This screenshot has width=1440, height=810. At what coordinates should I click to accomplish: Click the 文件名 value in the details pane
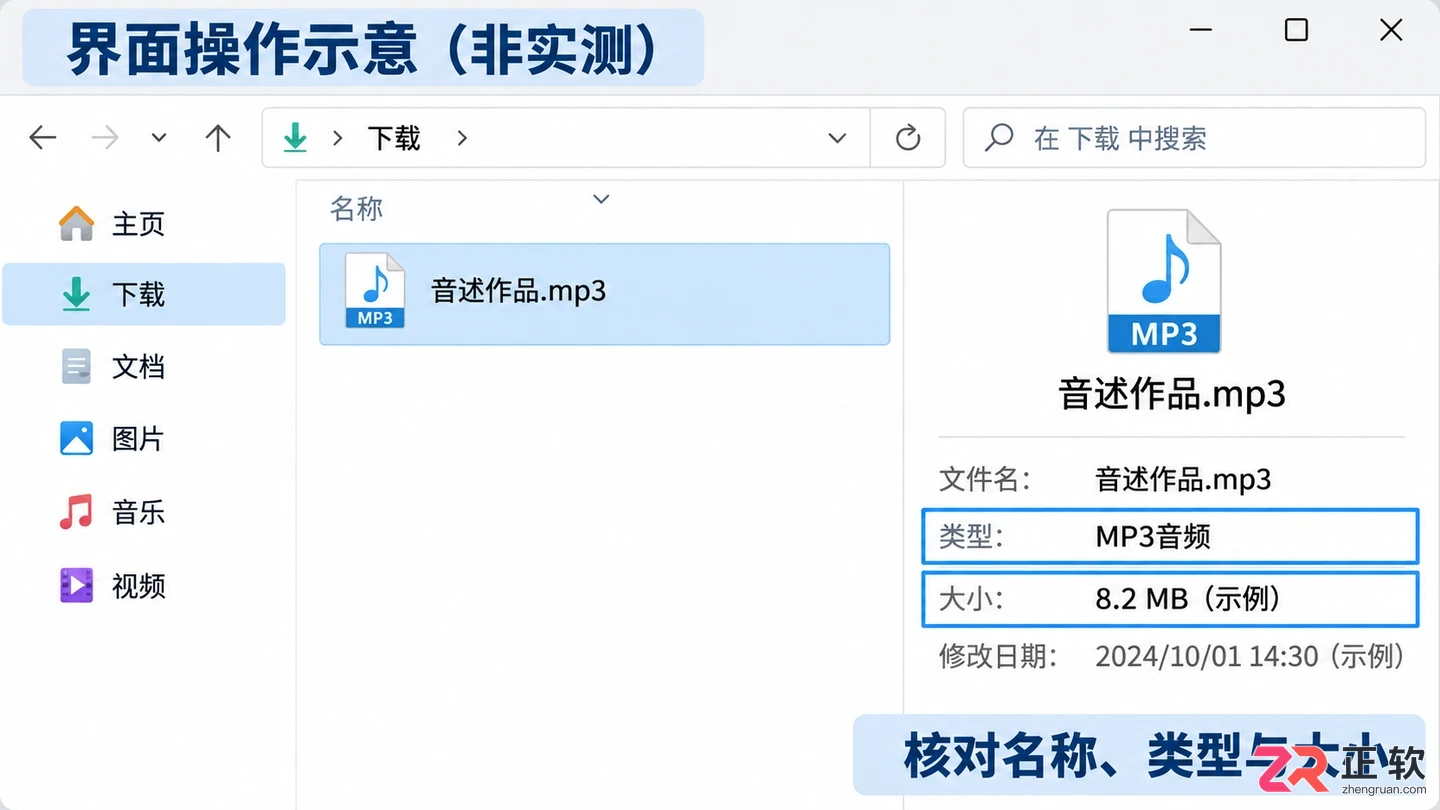click(1183, 479)
